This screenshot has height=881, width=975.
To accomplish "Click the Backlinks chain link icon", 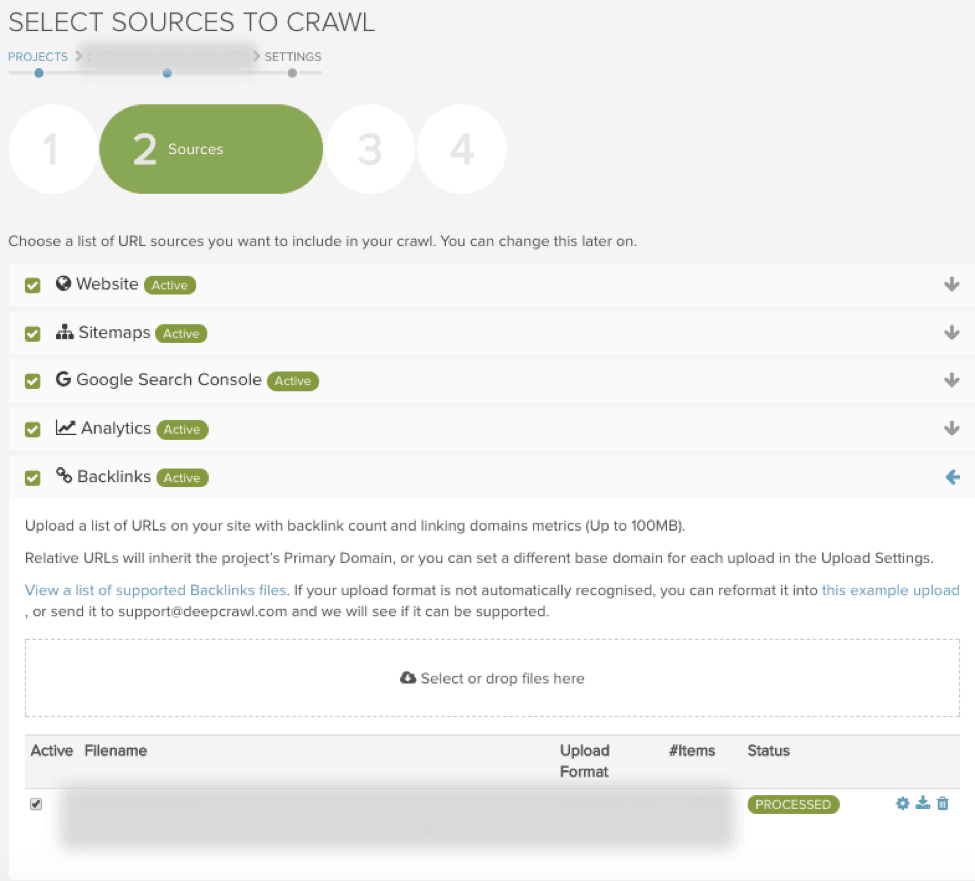I will pyautogui.click(x=64, y=476).
